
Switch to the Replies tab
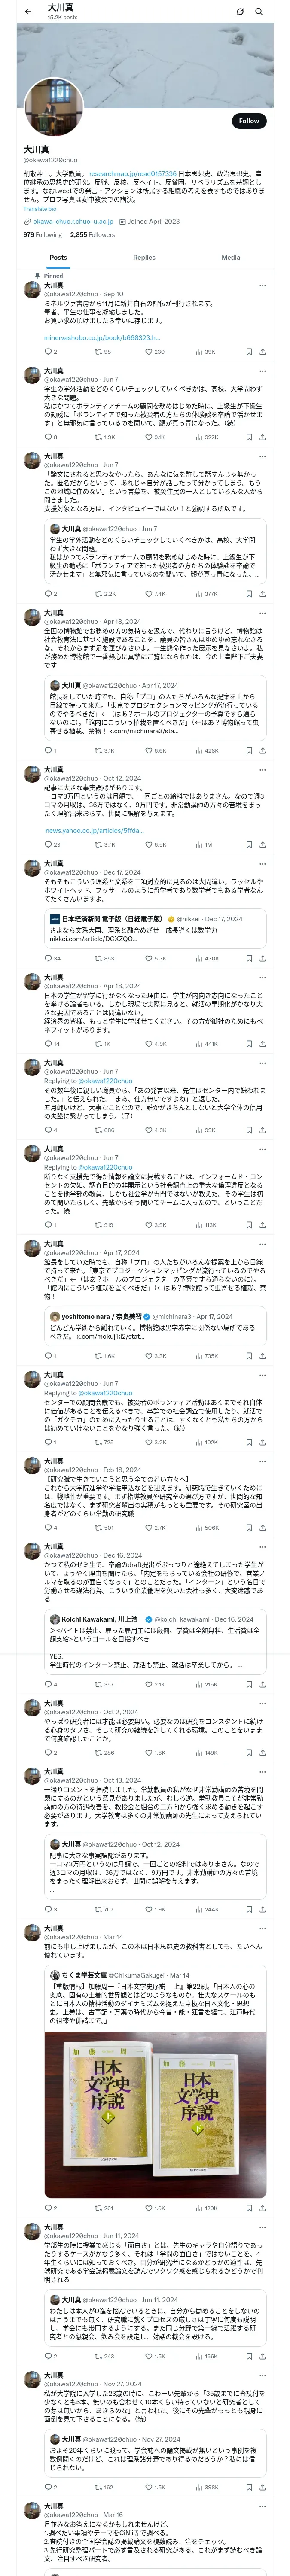(x=144, y=258)
